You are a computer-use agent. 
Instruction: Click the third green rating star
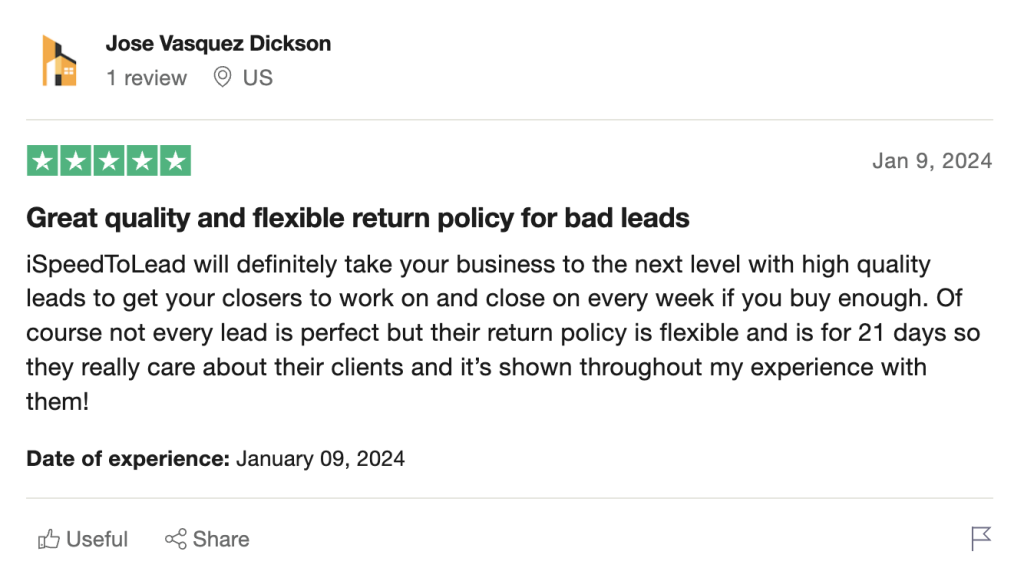tap(108, 161)
